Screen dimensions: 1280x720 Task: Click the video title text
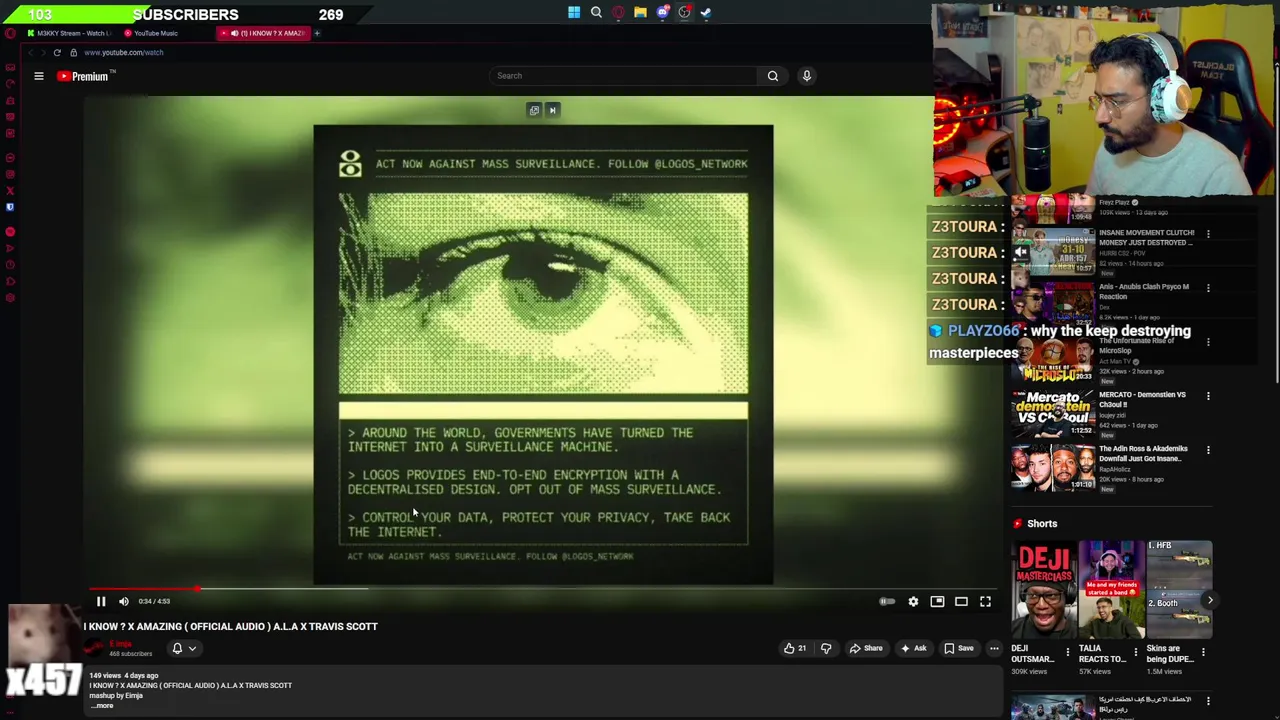tap(231, 627)
